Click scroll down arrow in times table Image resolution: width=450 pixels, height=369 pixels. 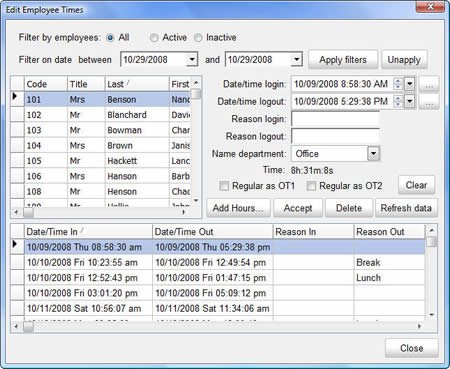pyautogui.click(x=432, y=314)
